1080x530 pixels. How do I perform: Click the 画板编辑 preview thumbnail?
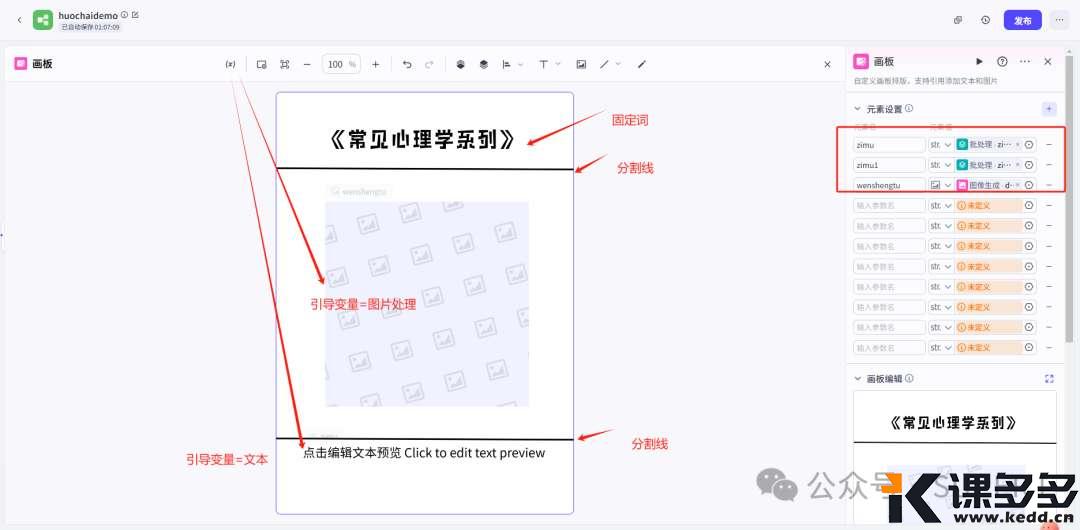point(955,458)
